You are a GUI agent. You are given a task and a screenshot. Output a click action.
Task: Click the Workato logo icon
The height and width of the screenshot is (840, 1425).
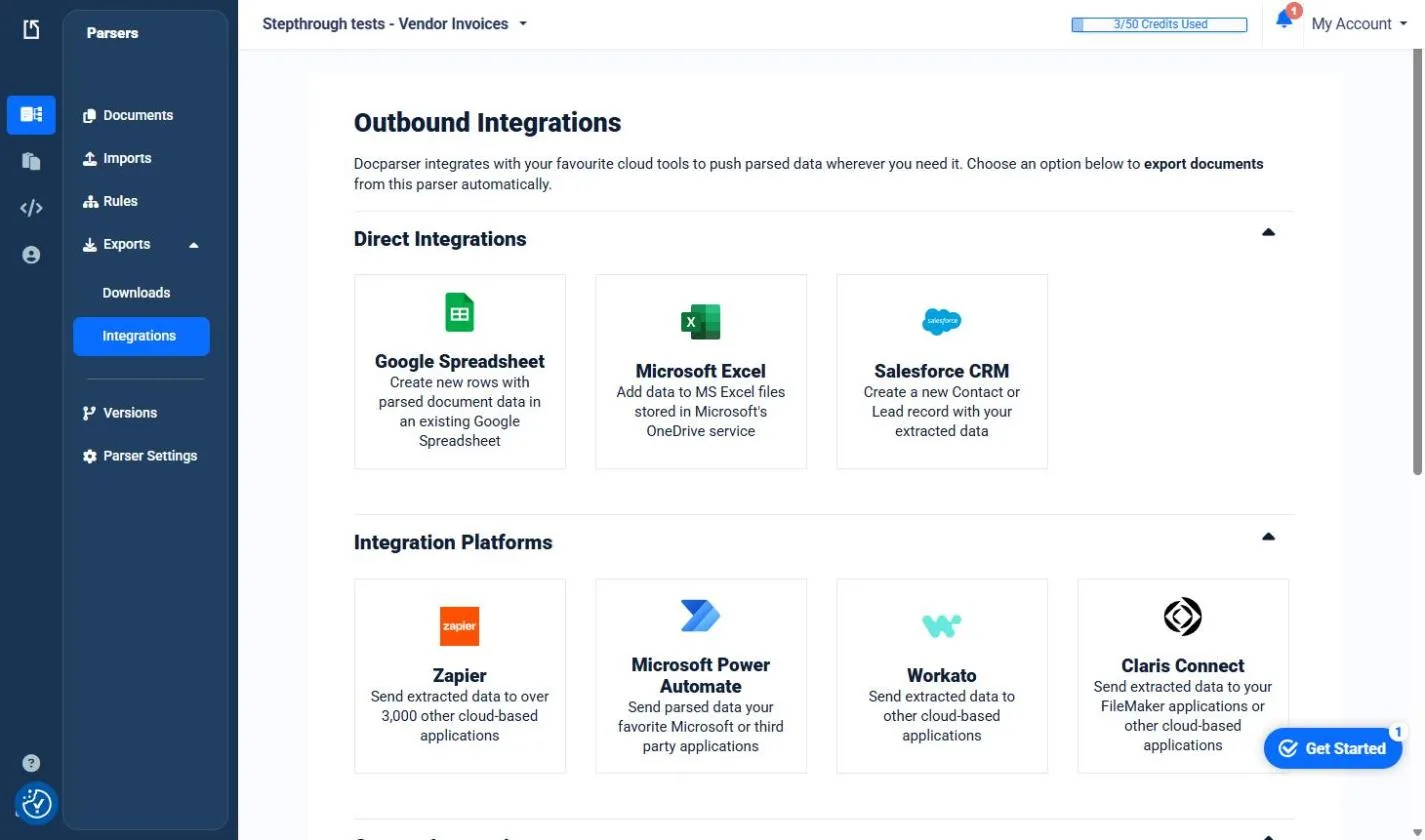[942, 626]
